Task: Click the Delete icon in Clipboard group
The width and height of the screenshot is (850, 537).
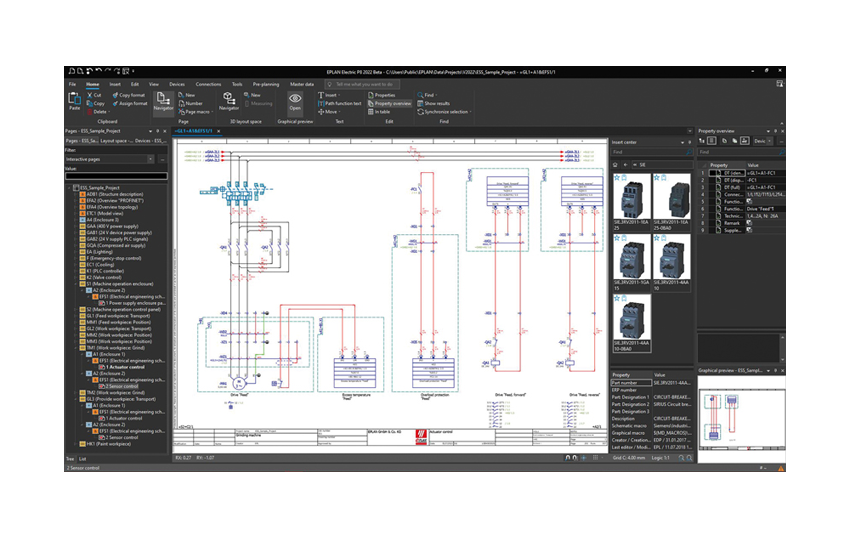Action: click(x=90, y=112)
